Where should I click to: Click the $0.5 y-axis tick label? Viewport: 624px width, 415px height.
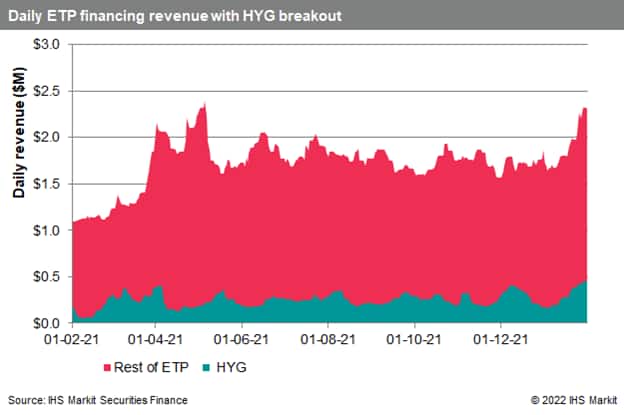50,276
